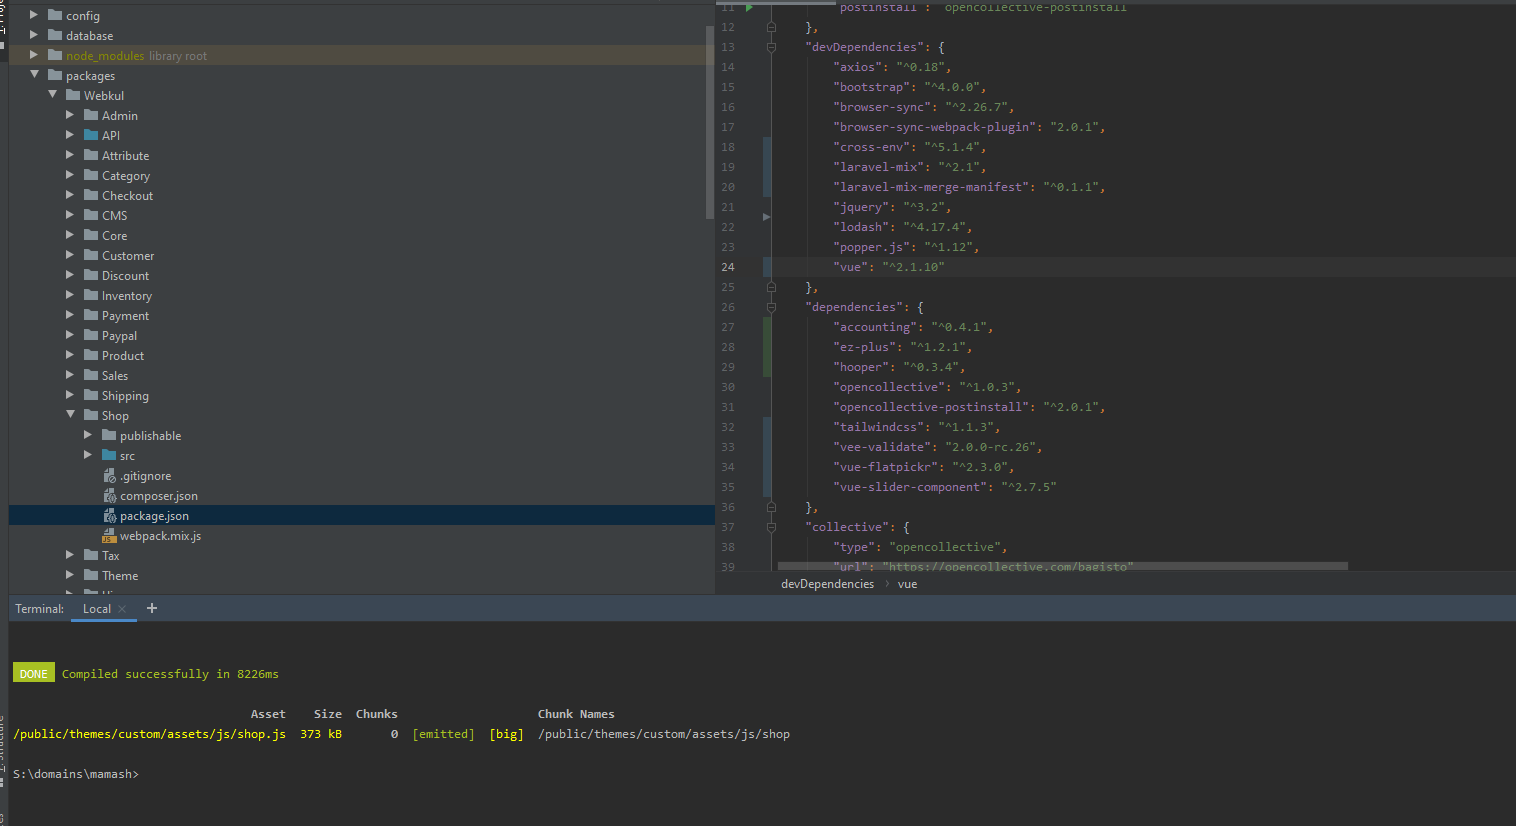1516x826 pixels.
Task: Click the Core folder icon
Action: coord(91,235)
